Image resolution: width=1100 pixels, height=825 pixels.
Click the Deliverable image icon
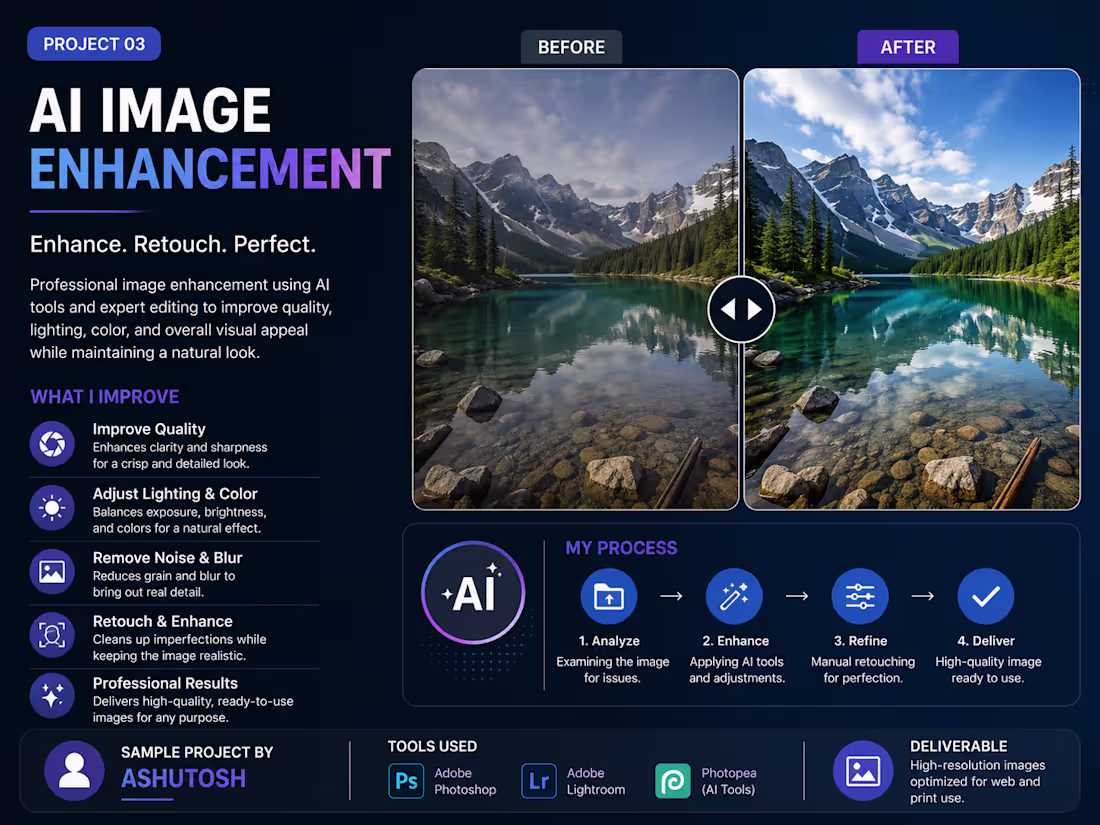[x=863, y=770]
